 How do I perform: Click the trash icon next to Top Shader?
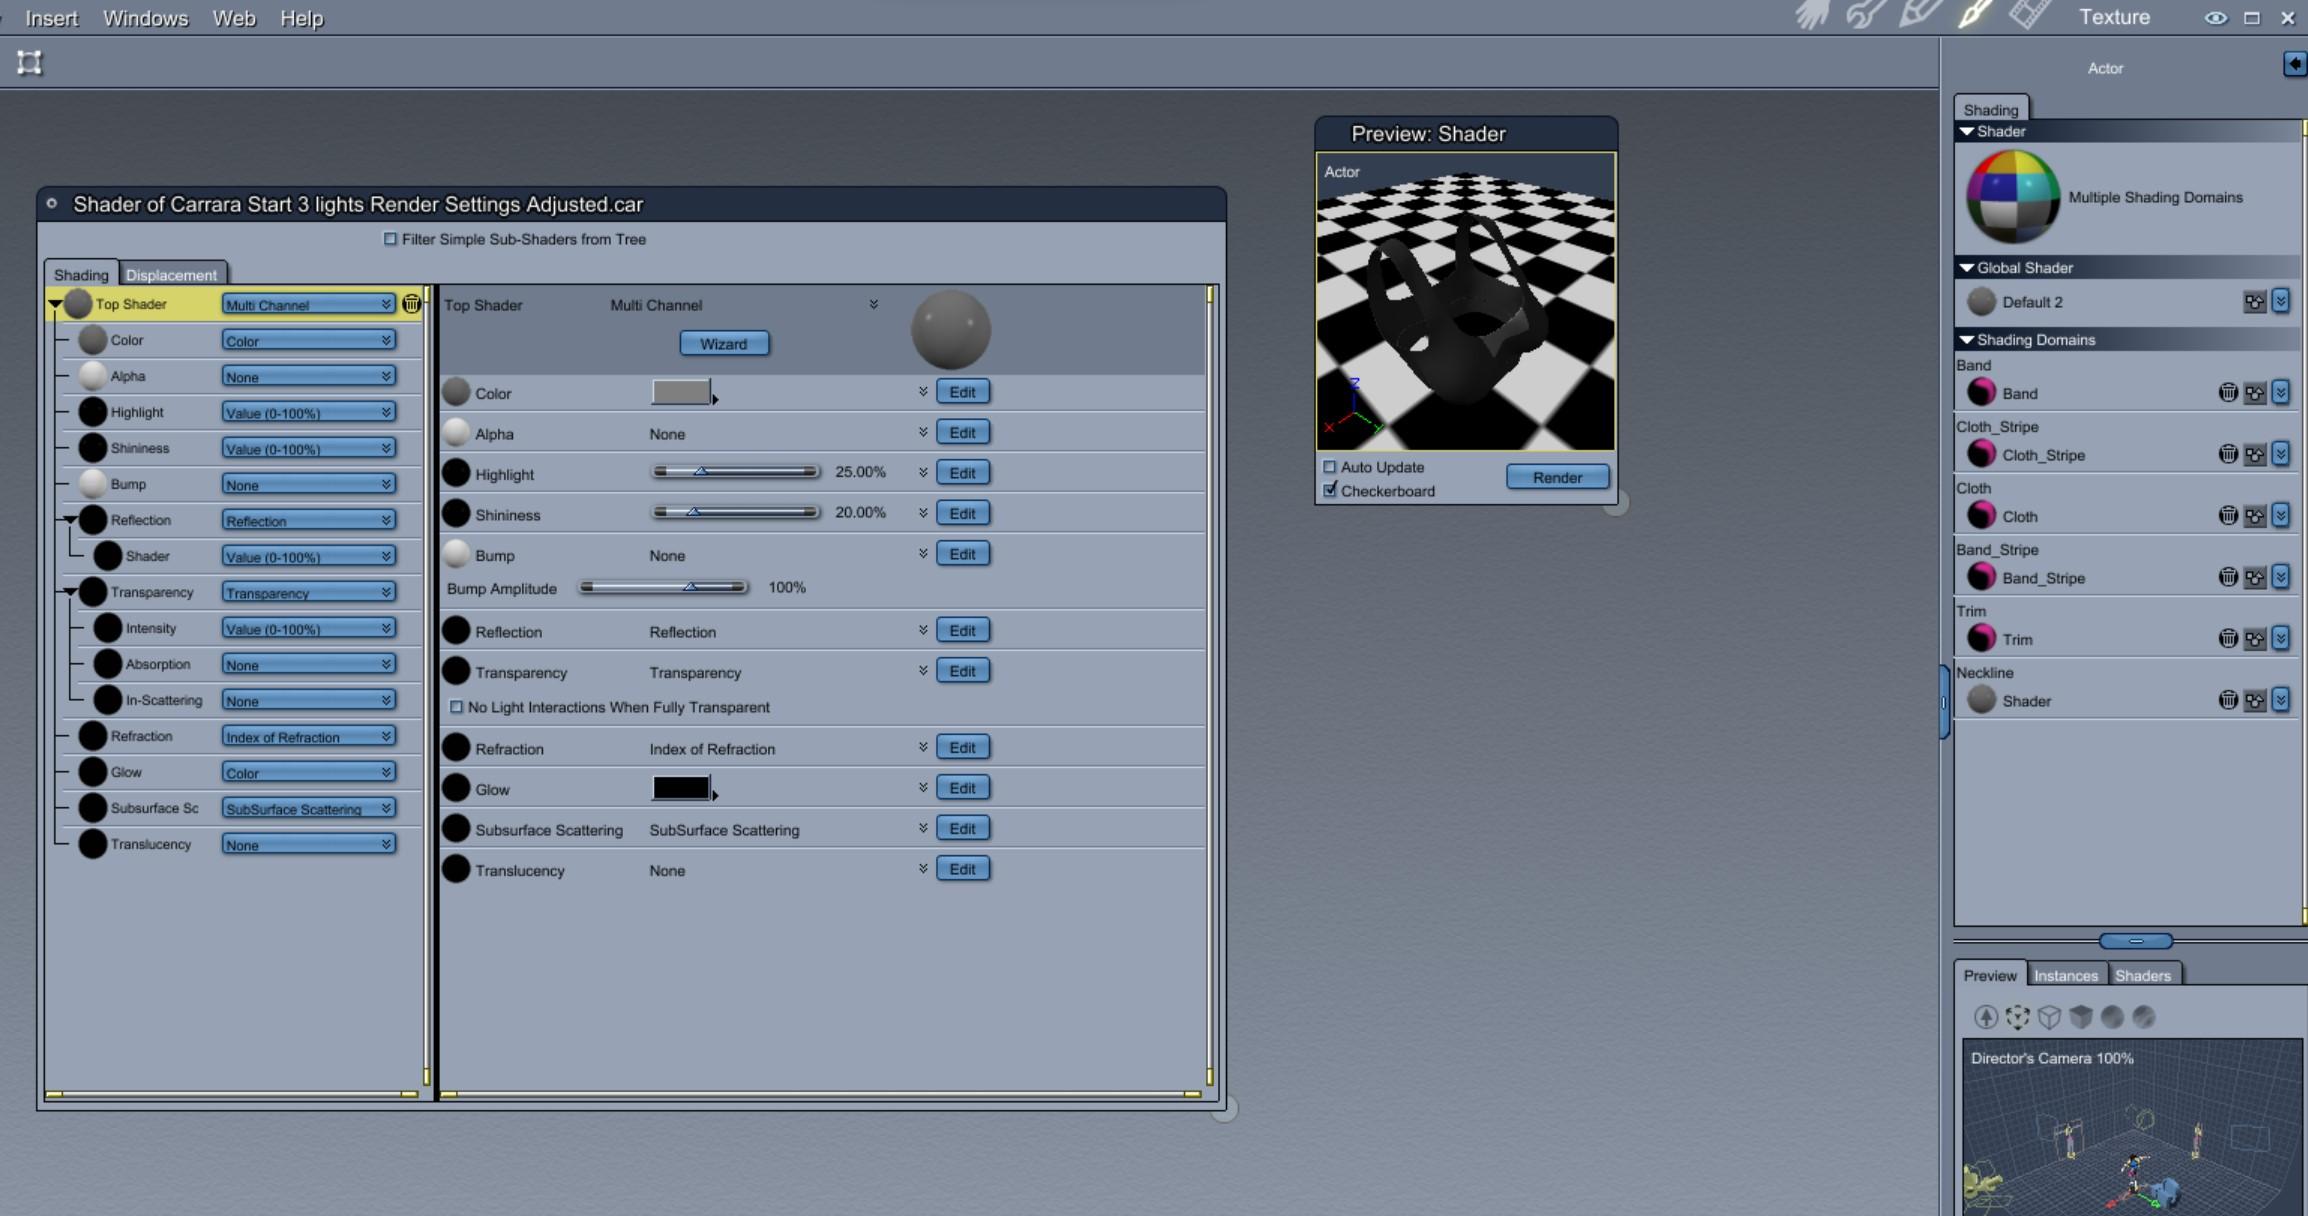(411, 304)
